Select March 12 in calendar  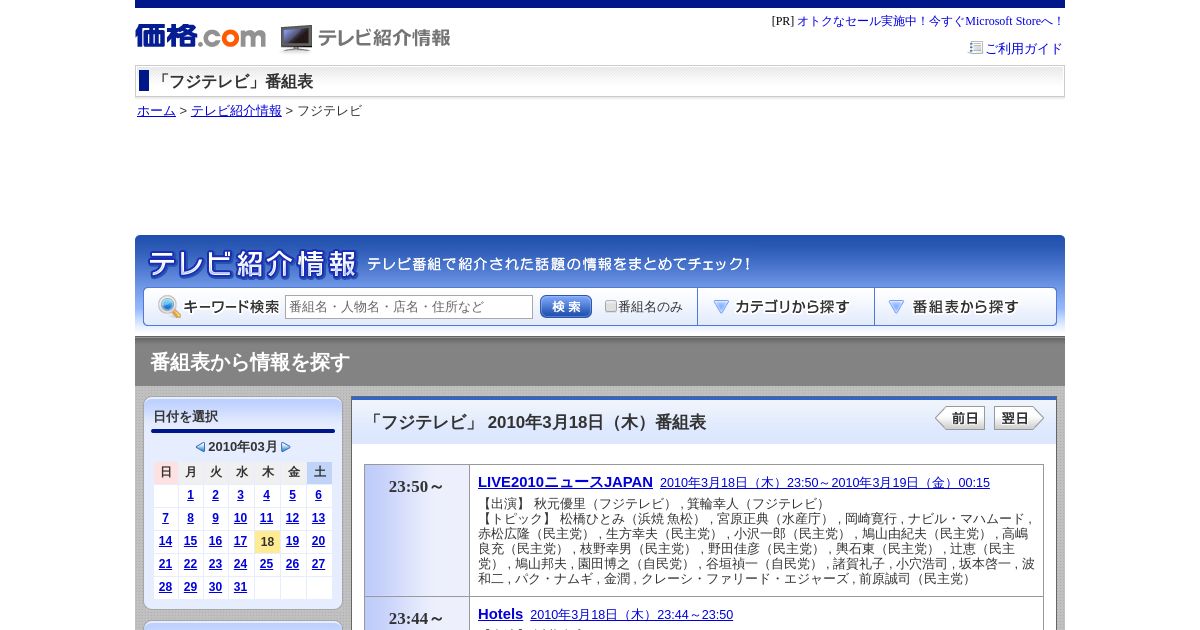click(x=292, y=518)
